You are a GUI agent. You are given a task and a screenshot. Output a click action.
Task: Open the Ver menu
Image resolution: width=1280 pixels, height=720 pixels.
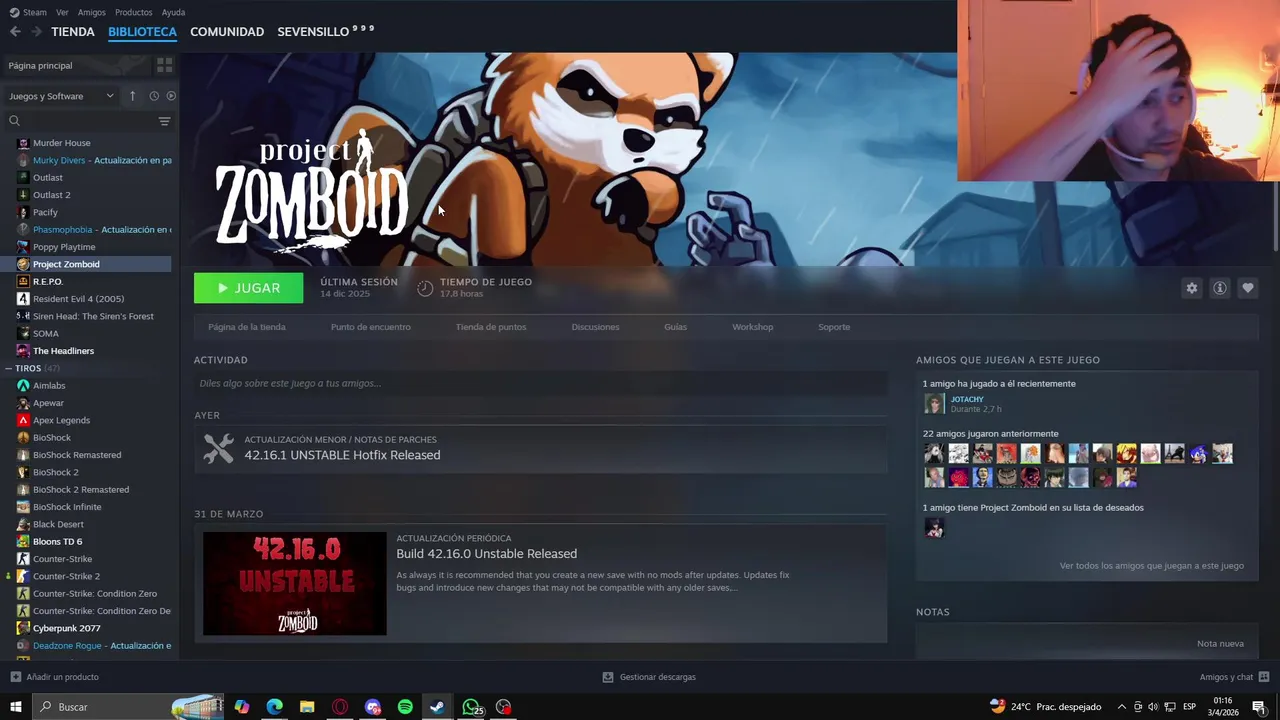pyautogui.click(x=62, y=12)
